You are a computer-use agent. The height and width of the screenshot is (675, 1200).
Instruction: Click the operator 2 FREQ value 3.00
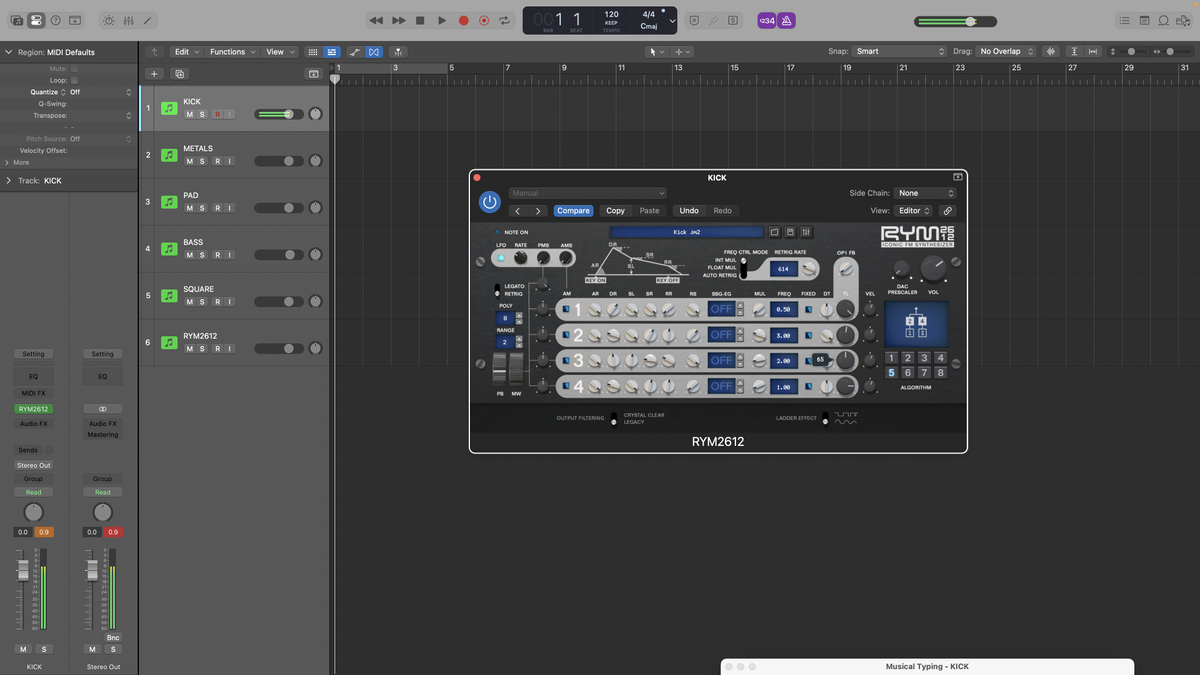tap(783, 335)
